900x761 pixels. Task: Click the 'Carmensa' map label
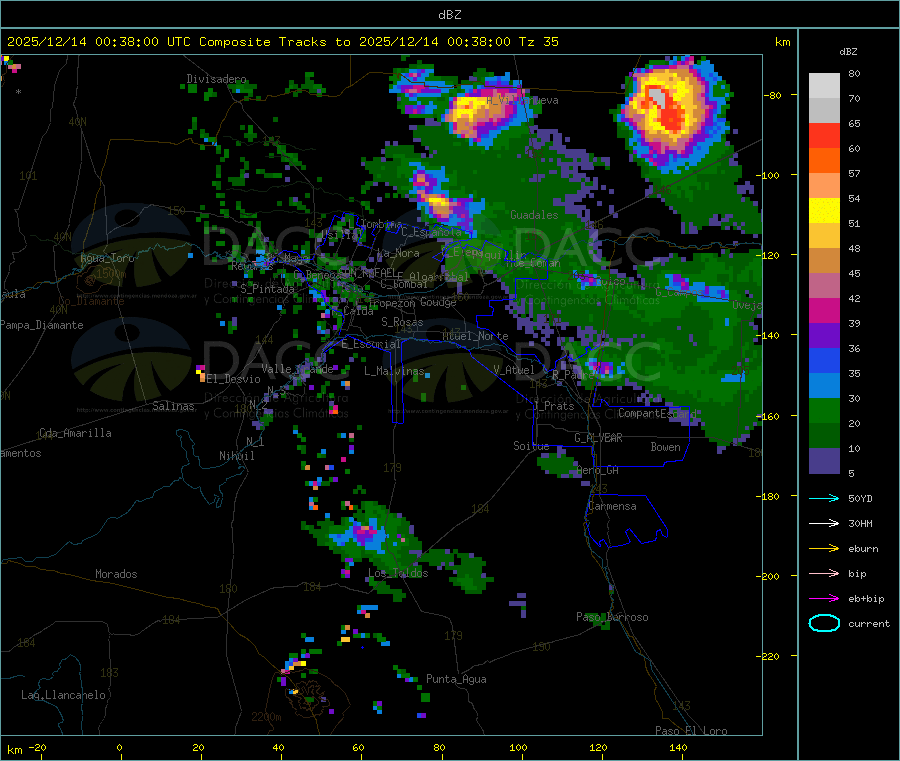point(612,506)
